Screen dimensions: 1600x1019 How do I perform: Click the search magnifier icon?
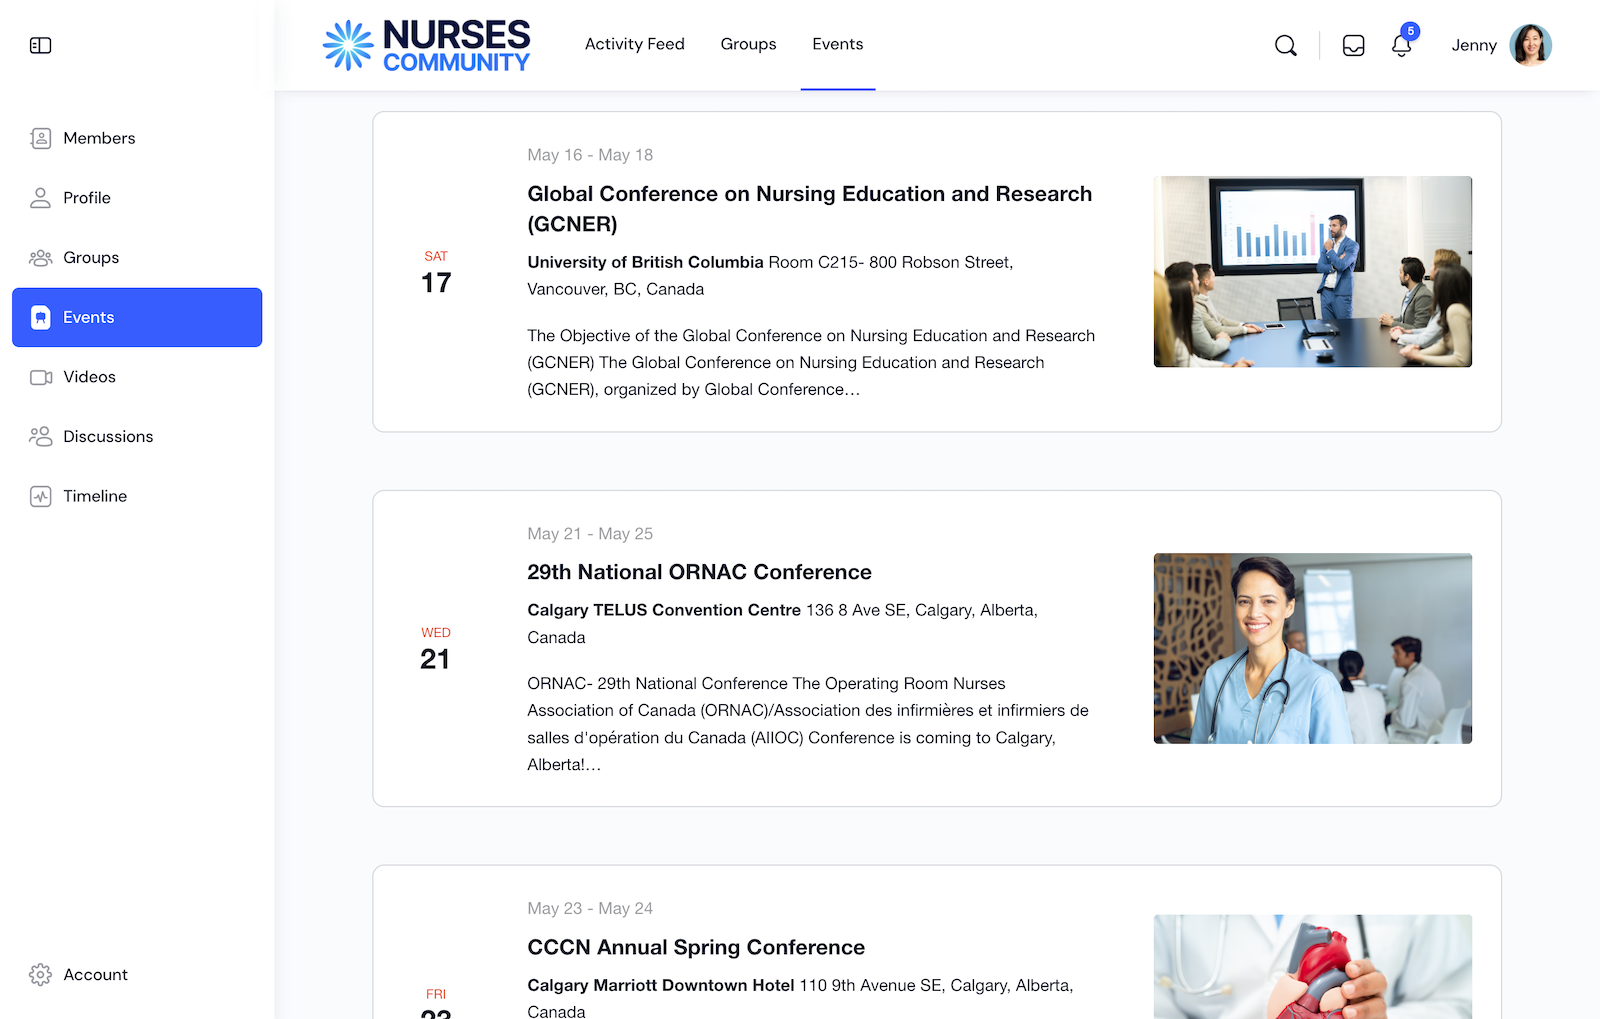tap(1286, 45)
